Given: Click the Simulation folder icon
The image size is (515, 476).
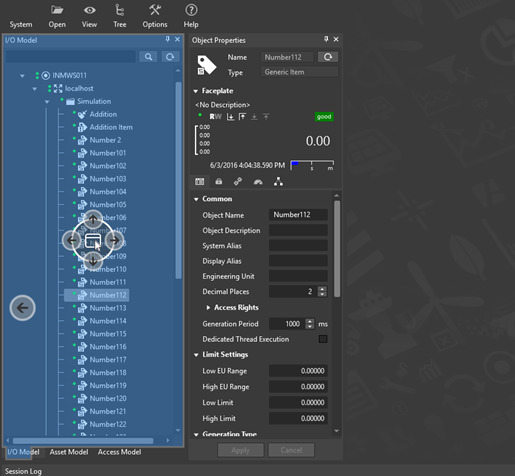Looking at the screenshot, I should coord(70,102).
